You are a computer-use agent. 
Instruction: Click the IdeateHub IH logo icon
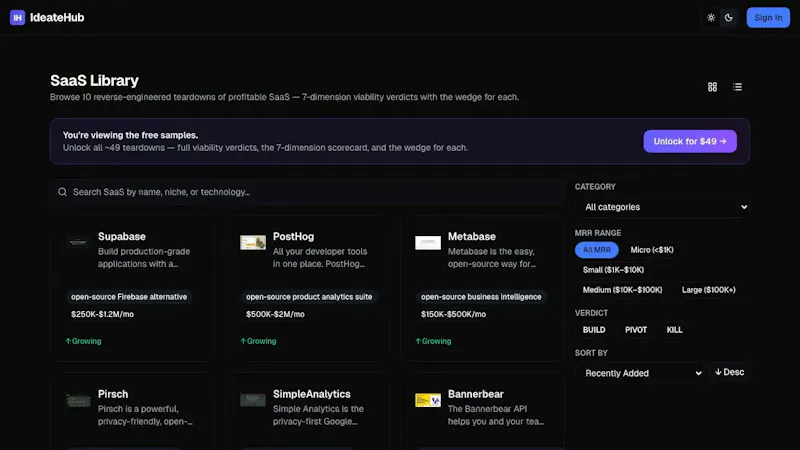[17, 17]
